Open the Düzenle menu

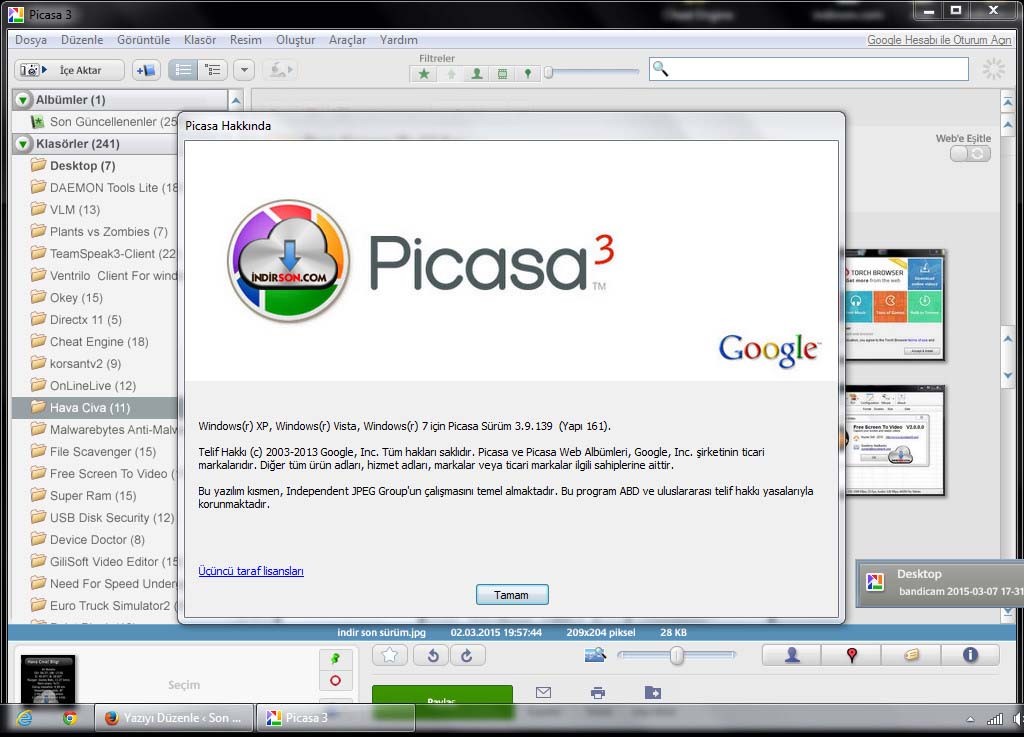[82, 40]
